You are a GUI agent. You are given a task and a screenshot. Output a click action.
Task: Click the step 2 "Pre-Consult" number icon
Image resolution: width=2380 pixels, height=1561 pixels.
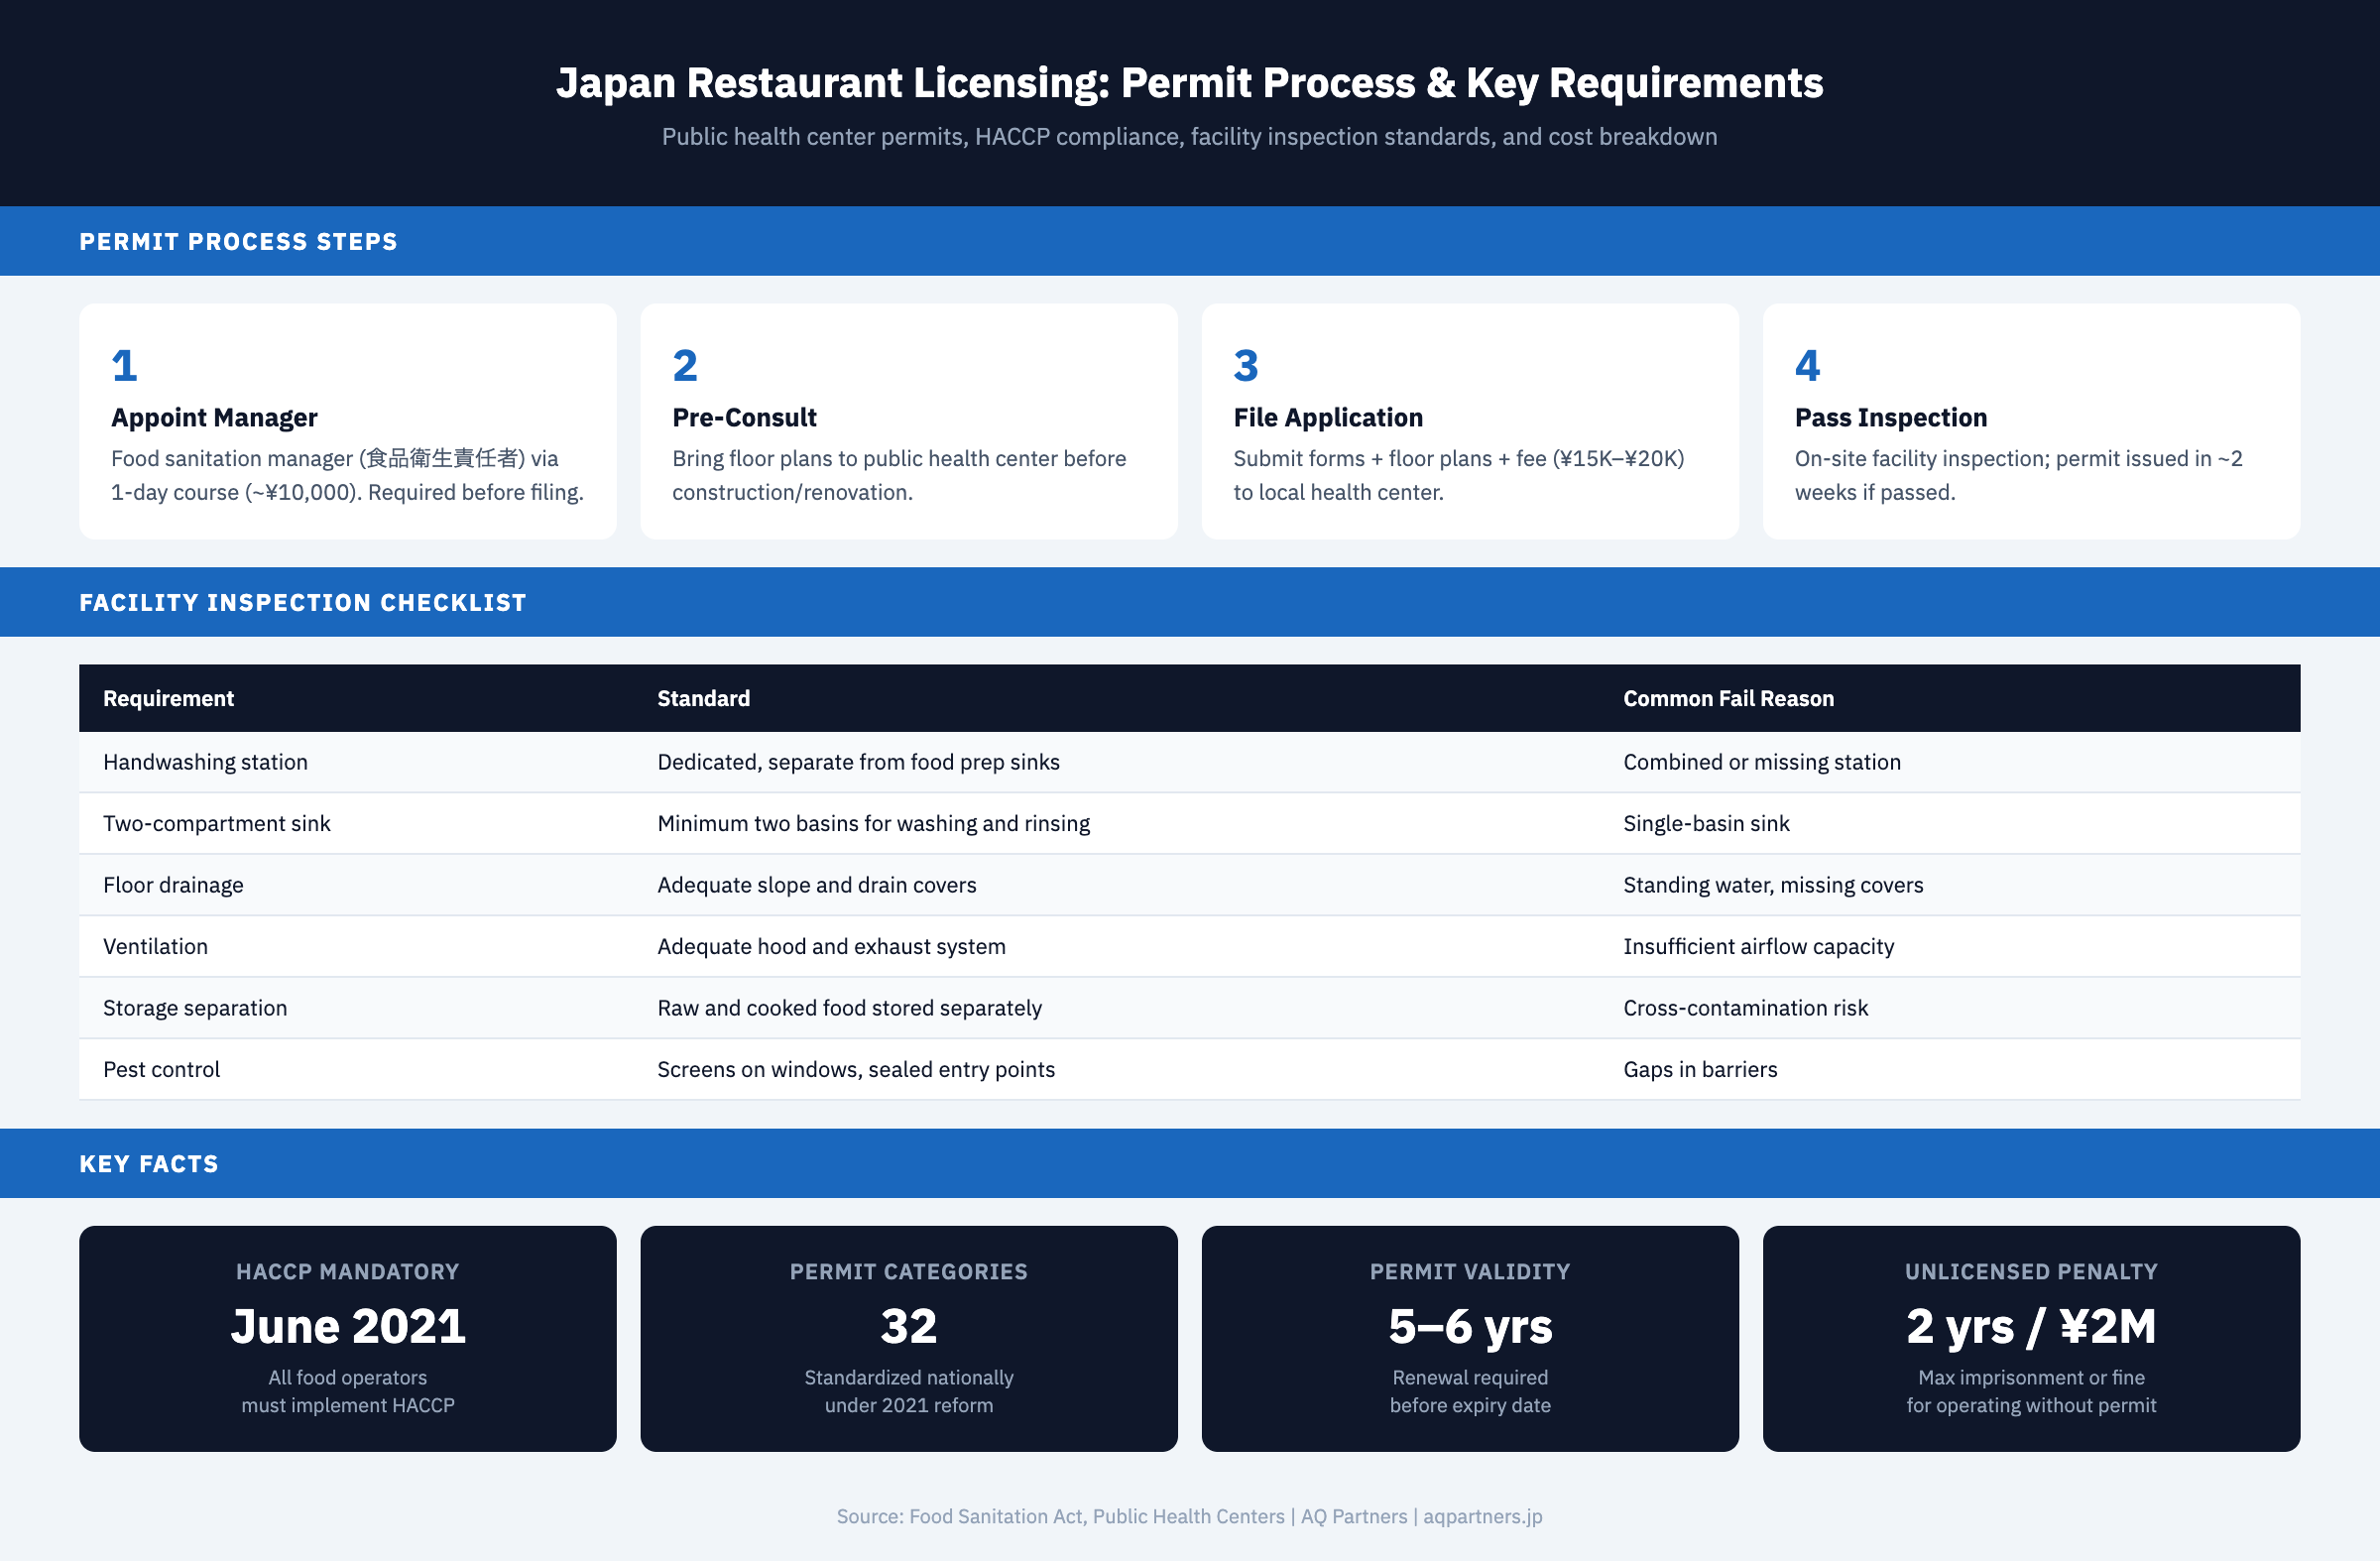pos(684,366)
